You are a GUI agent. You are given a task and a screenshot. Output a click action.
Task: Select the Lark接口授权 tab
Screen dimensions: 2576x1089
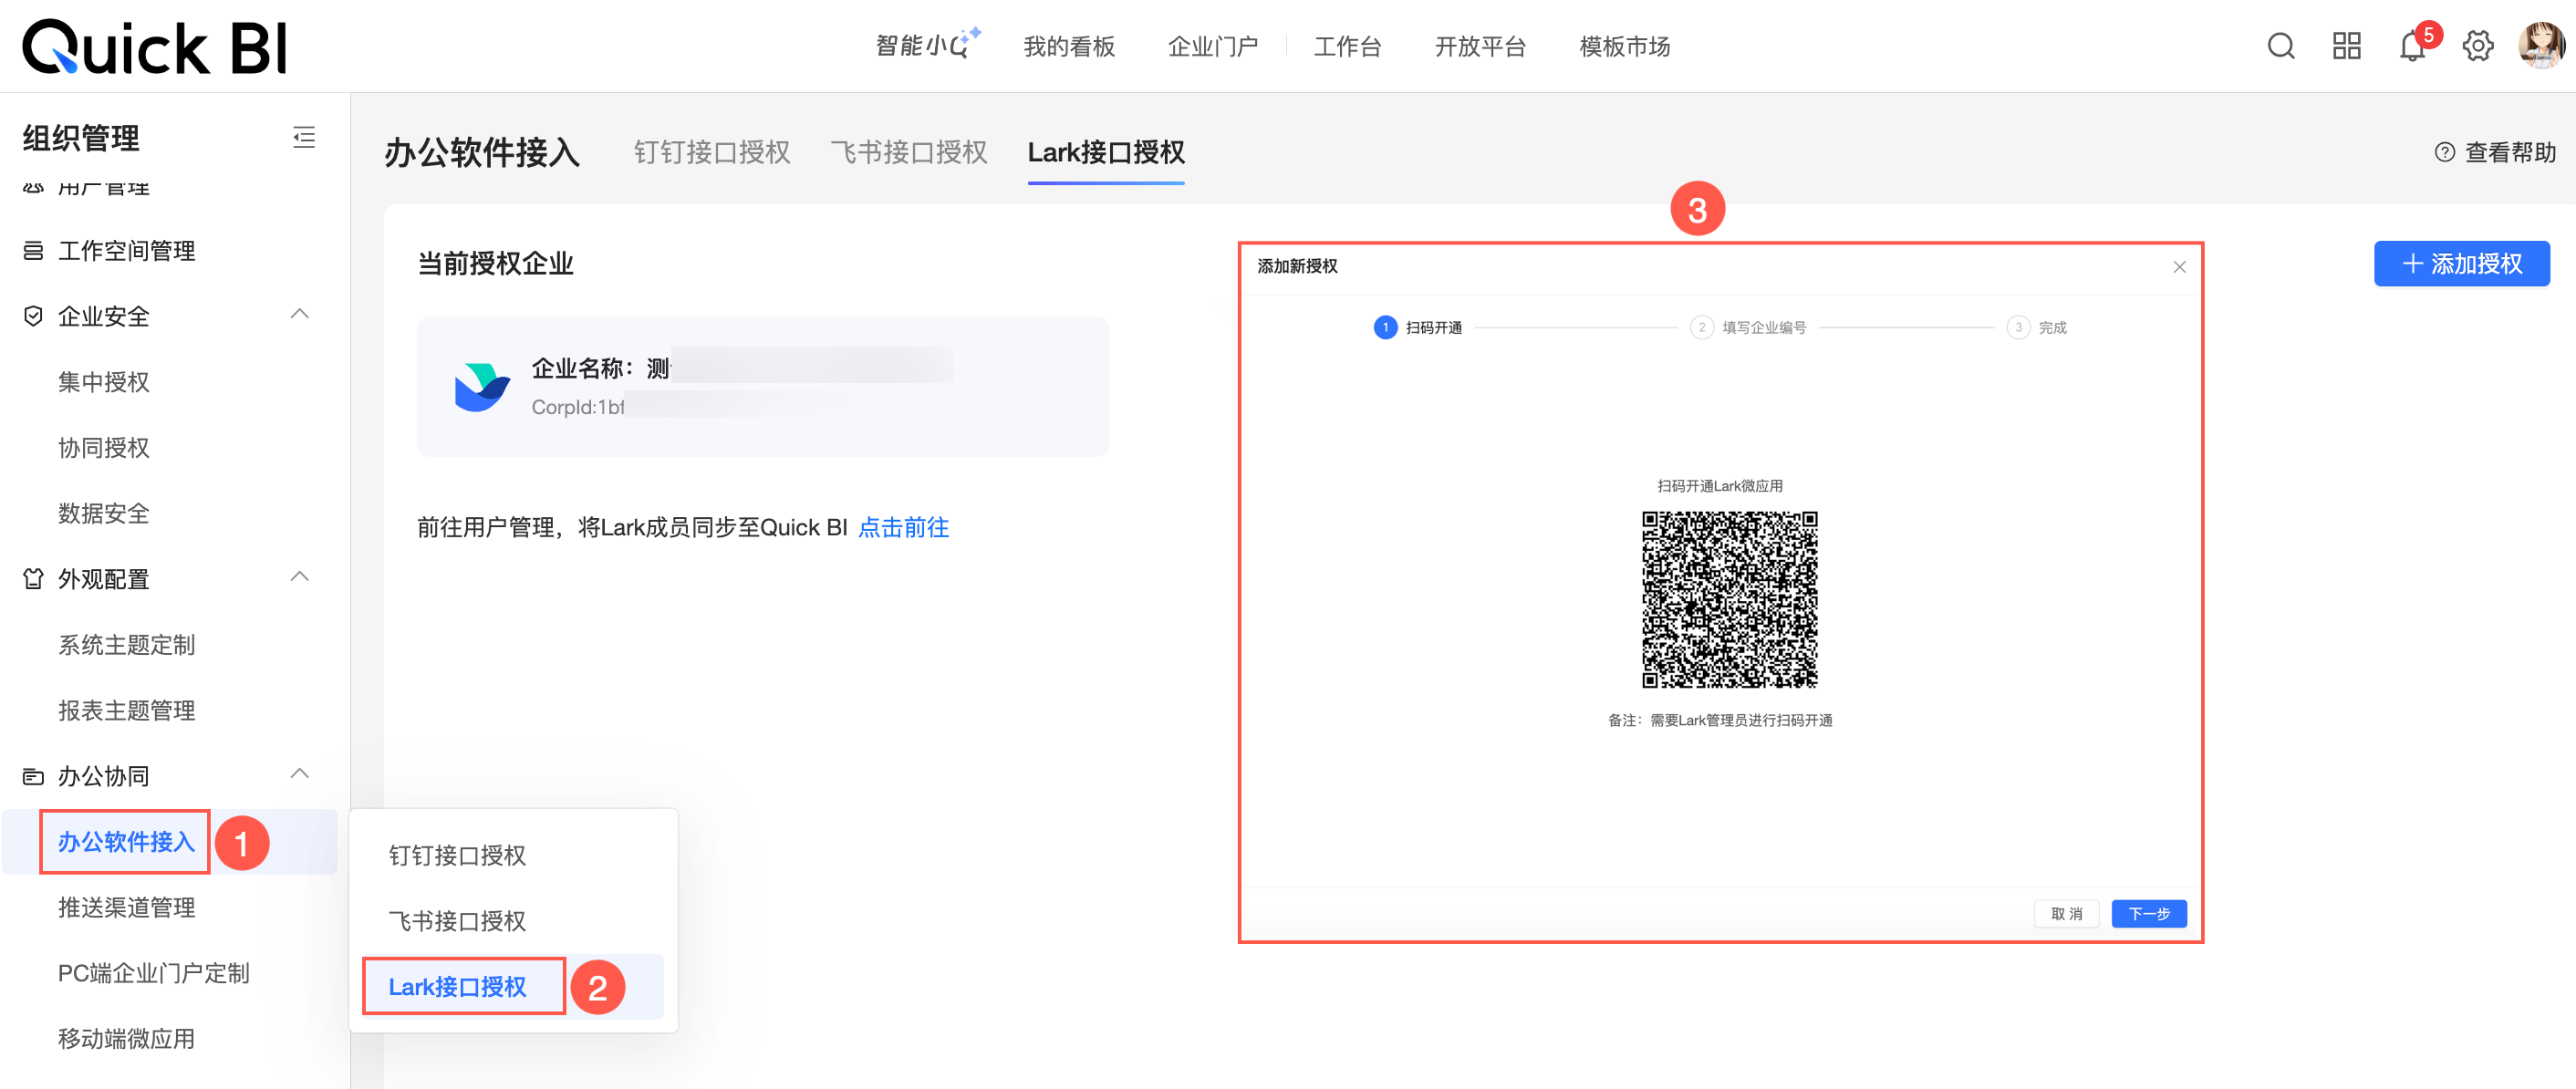coord(1106,152)
